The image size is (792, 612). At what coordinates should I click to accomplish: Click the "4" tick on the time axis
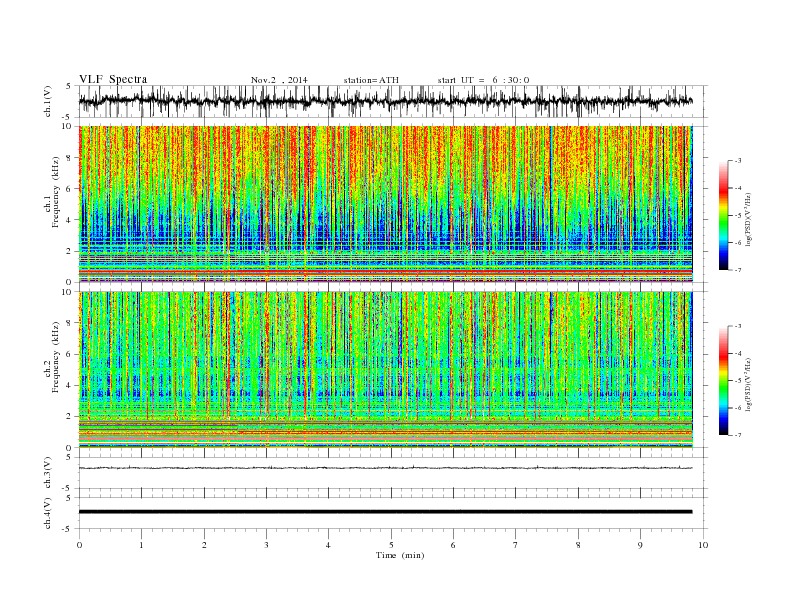tap(328, 545)
